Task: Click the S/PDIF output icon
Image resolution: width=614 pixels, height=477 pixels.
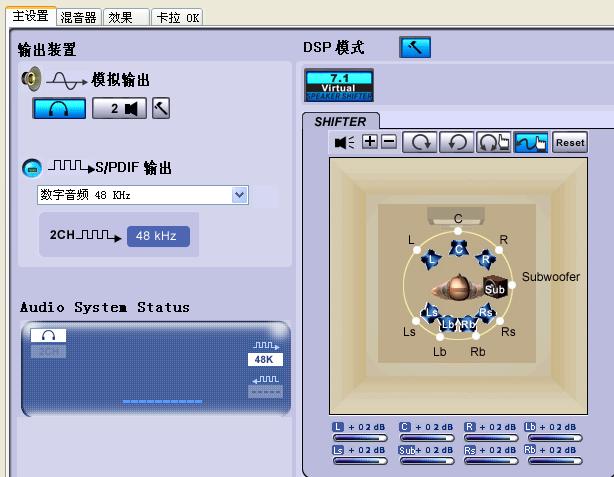Action: 32,167
